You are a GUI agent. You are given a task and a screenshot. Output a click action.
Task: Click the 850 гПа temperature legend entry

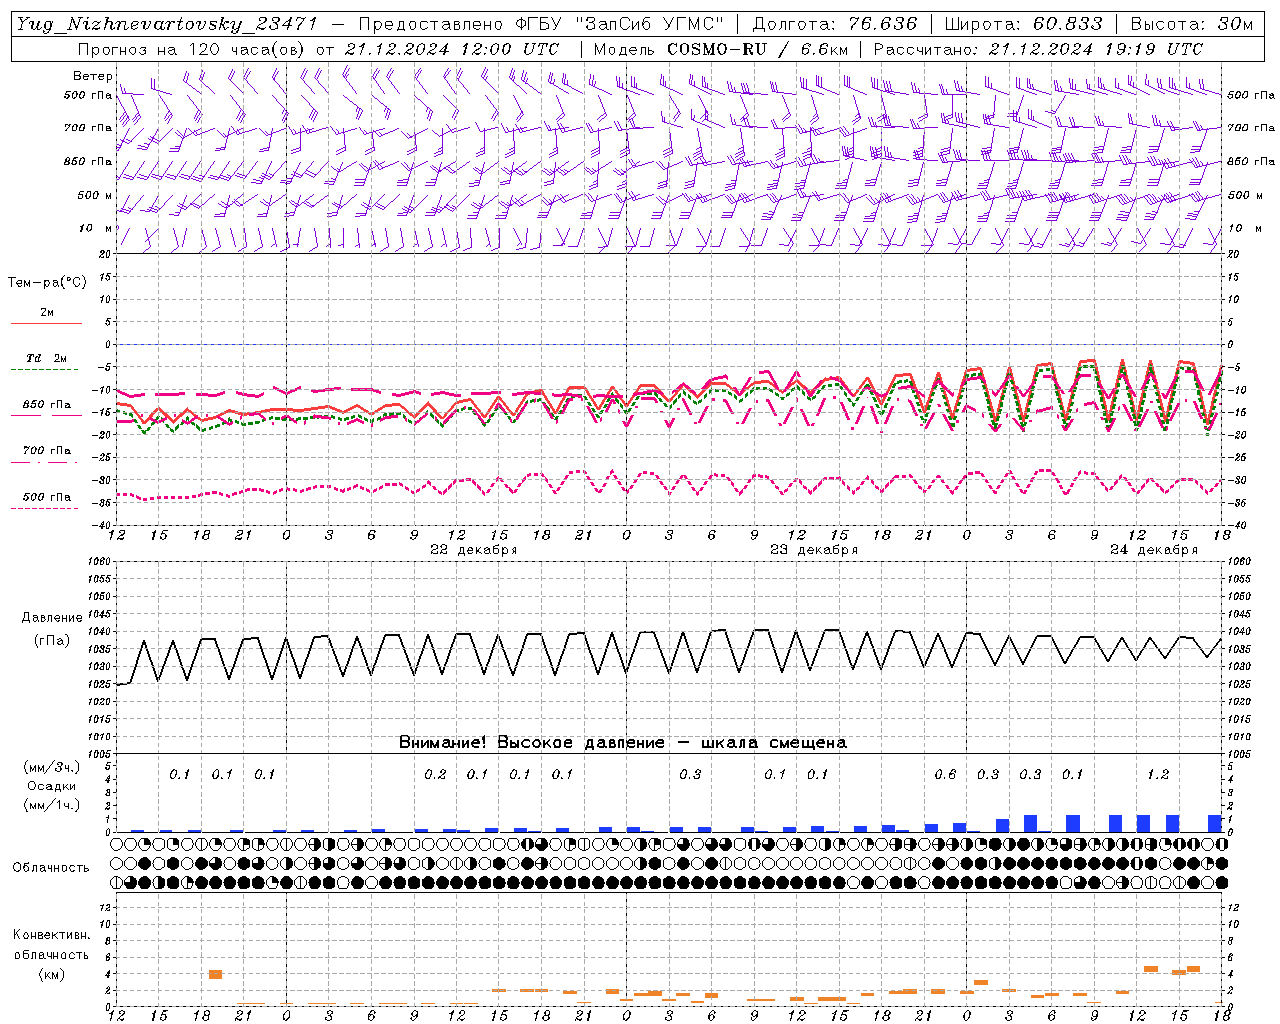[x=46, y=405]
